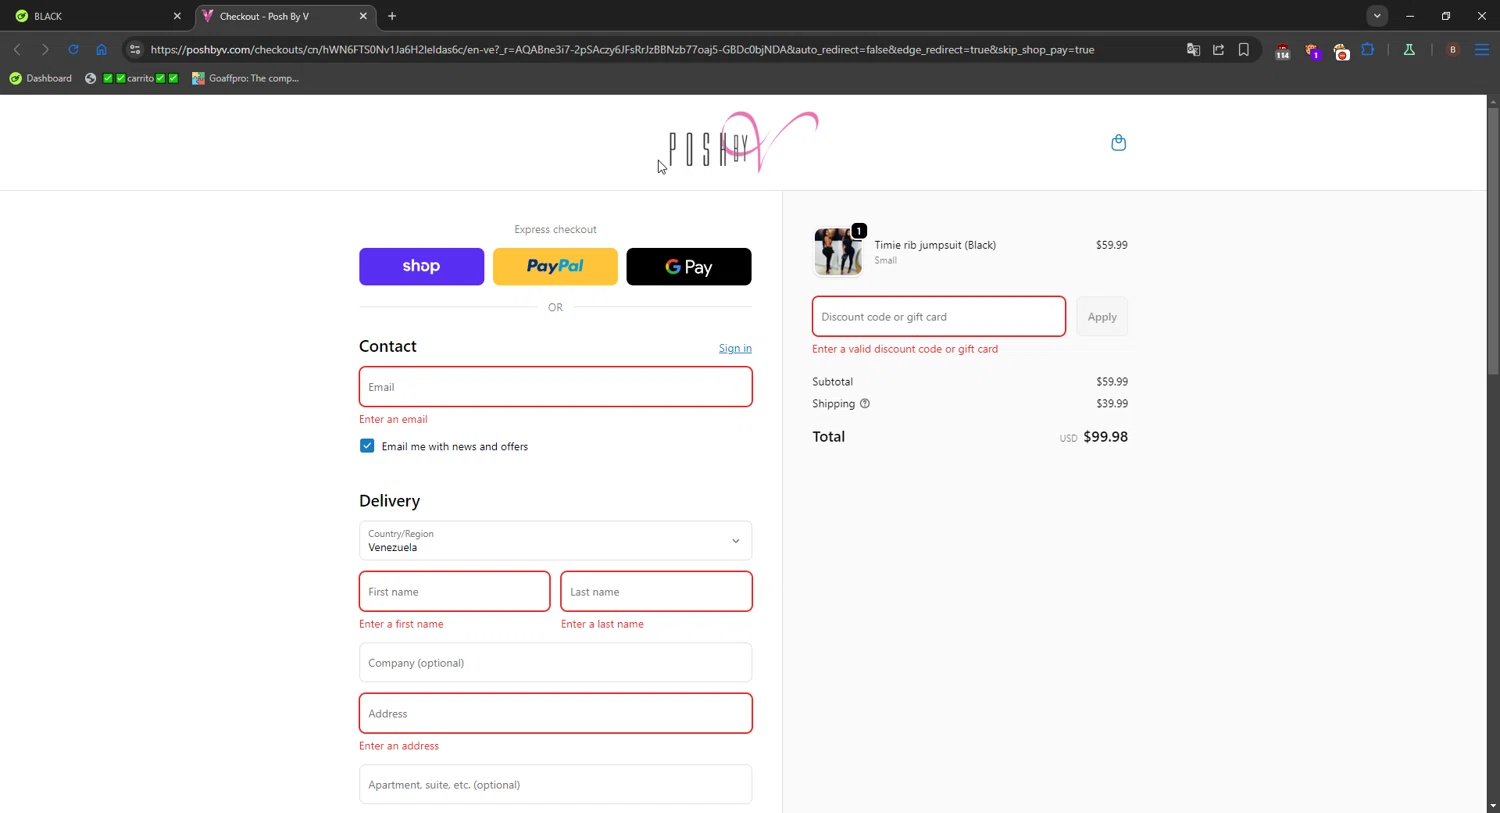Reload the checkout page
The width and height of the screenshot is (1500, 813).
point(73,49)
